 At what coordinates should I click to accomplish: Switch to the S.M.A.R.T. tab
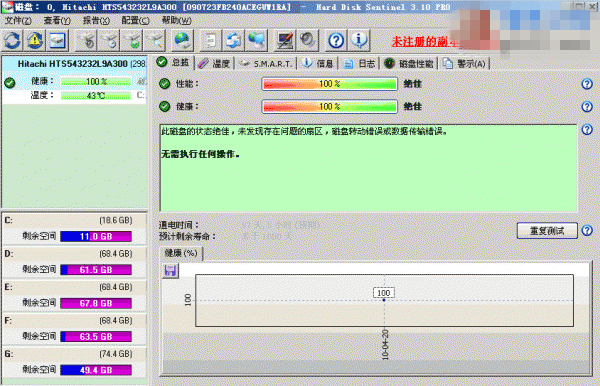pos(266,64)
